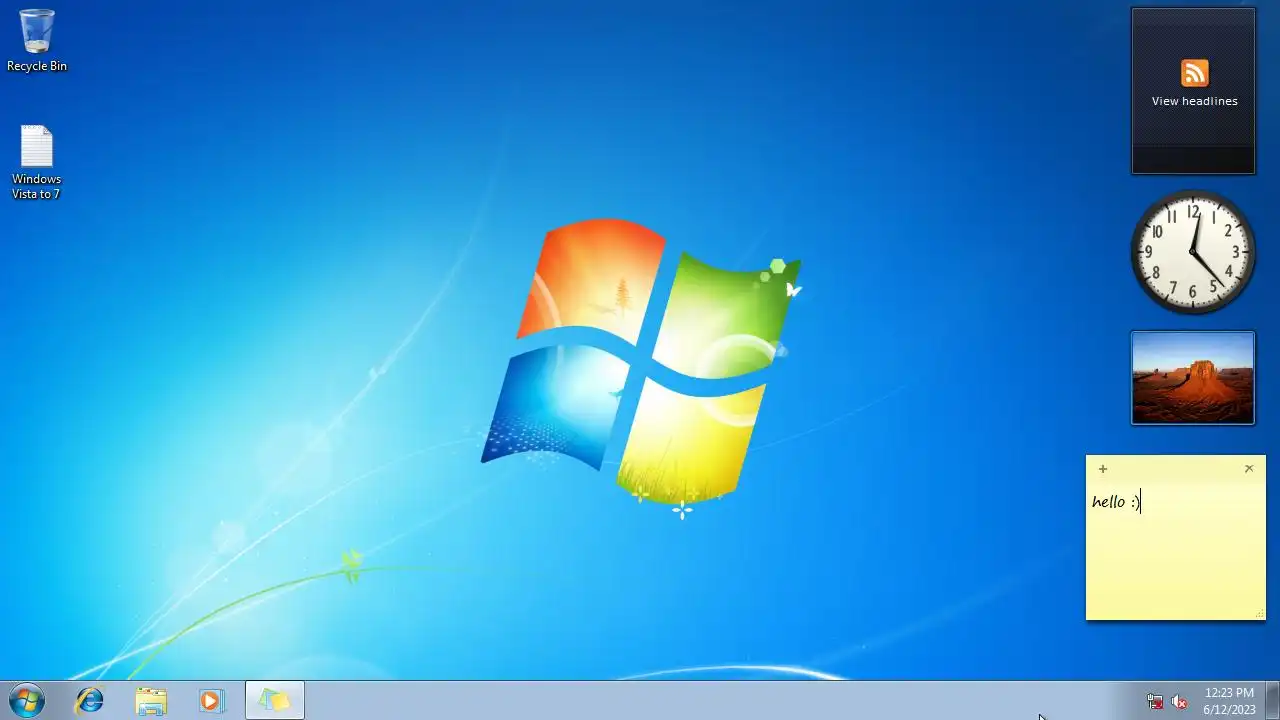
Task: Click the Show desktop button
Action: [1272, 701]
